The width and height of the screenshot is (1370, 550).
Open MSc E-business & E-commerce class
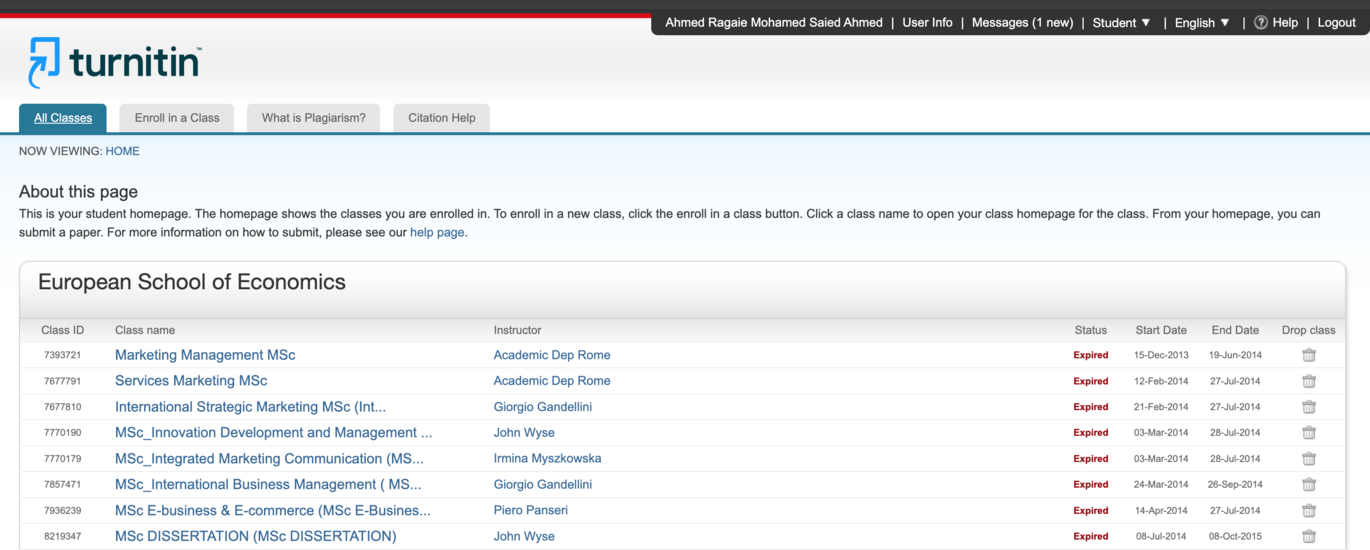[x=273, y=510]
